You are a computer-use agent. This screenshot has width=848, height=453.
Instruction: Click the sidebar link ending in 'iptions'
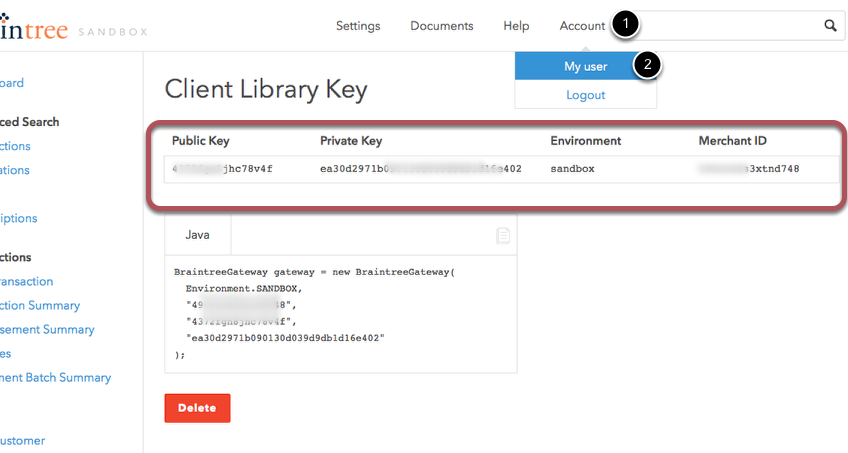click(x=18, y=218)
